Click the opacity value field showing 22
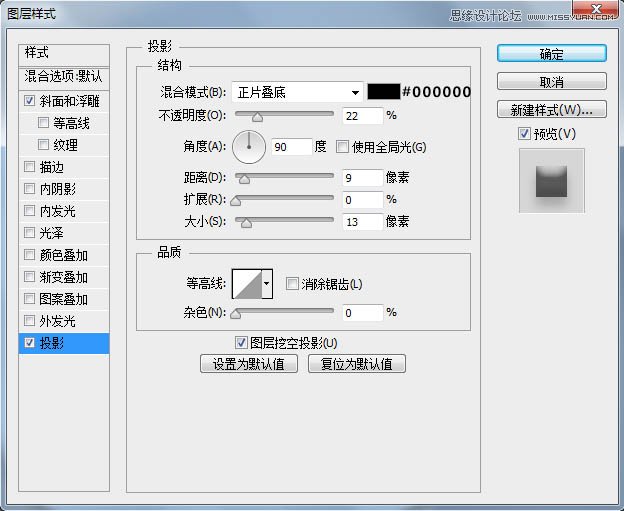The height and width of the screenshot is (511, 624). 363,116
